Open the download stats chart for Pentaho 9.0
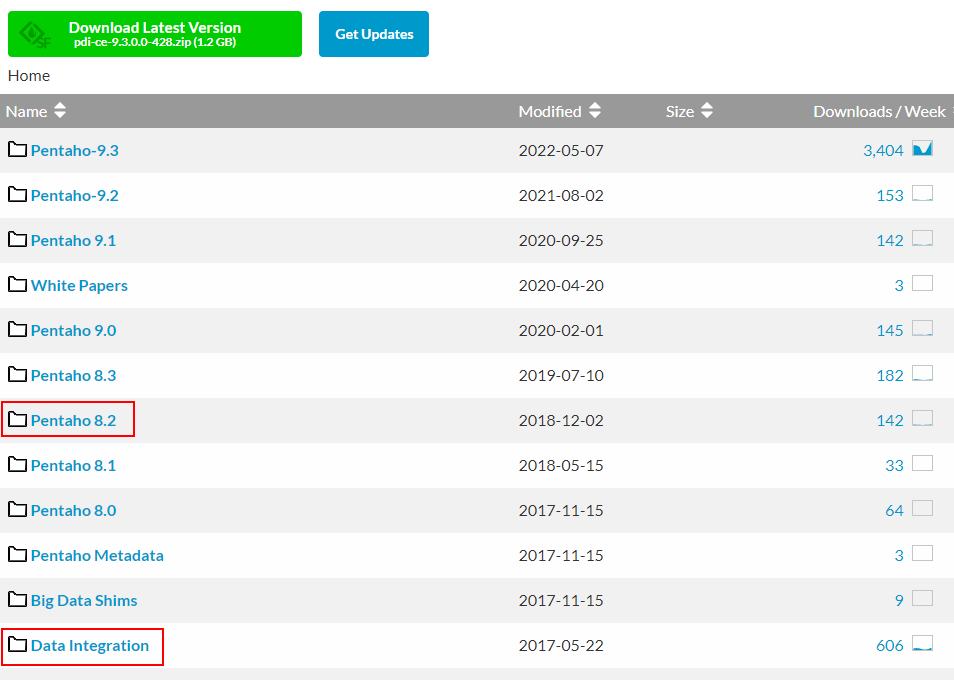 [922, 328]
